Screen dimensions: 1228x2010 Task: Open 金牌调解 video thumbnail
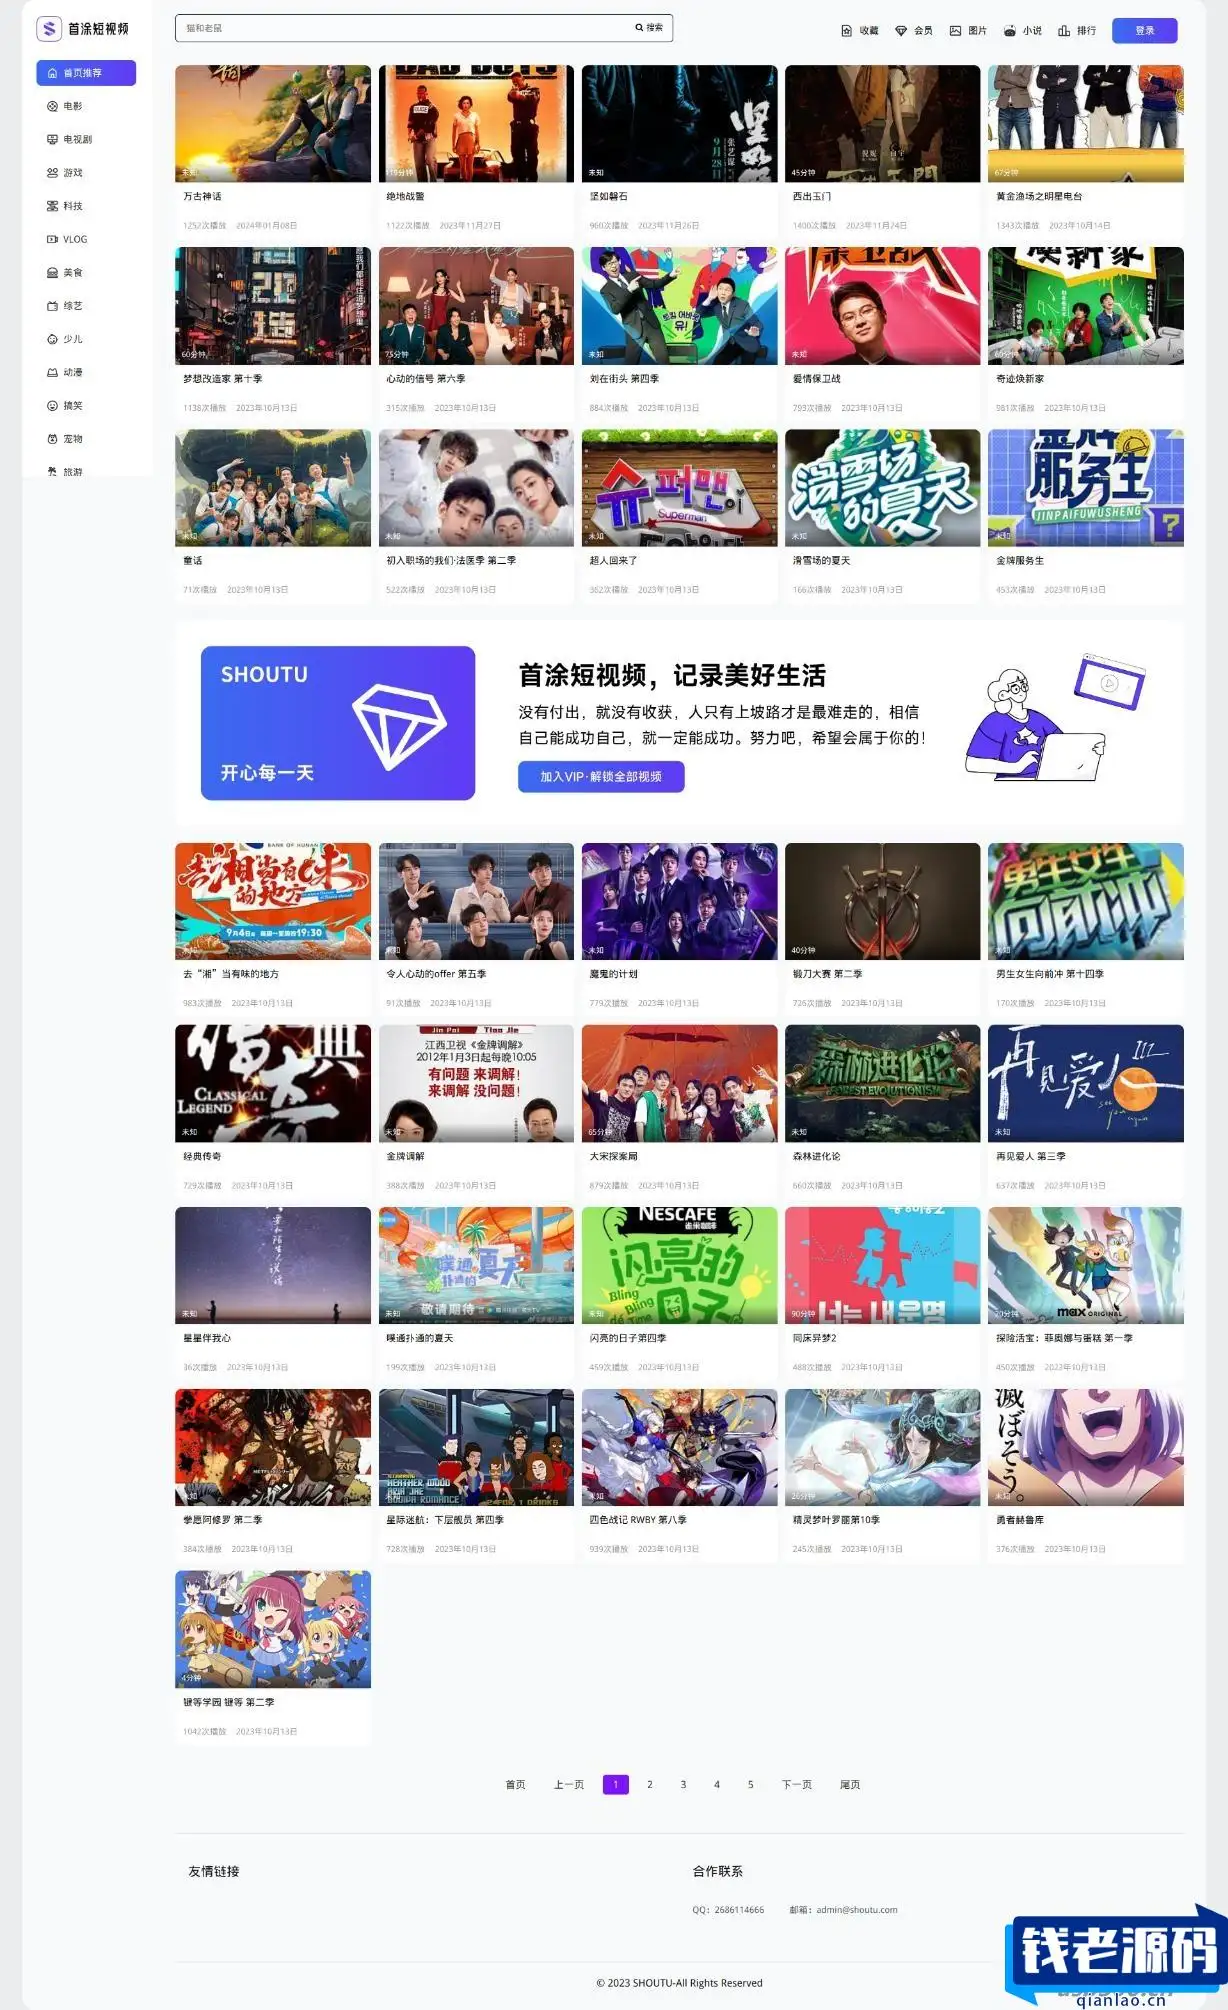click(476, 1083)
